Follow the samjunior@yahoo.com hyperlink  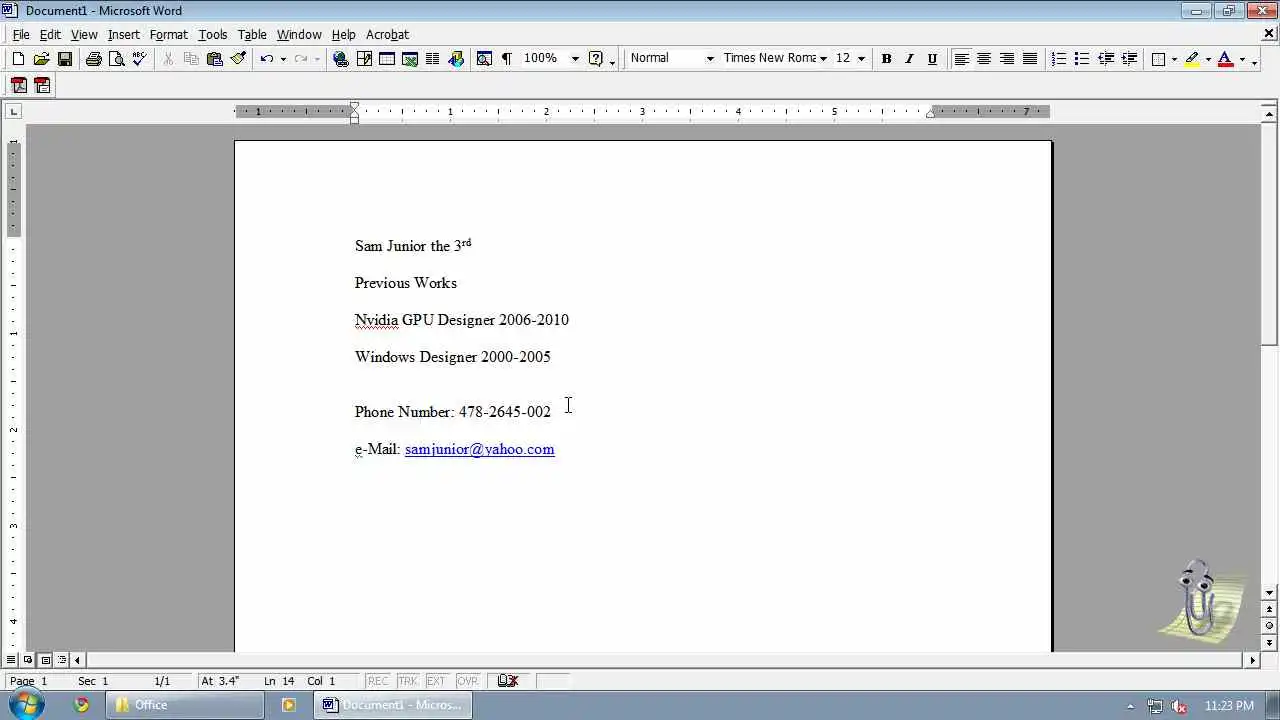[479, 449]
